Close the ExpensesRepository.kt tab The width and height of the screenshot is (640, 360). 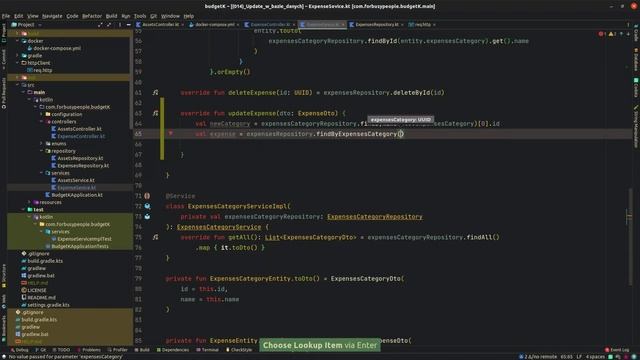(x=402, y=25)
